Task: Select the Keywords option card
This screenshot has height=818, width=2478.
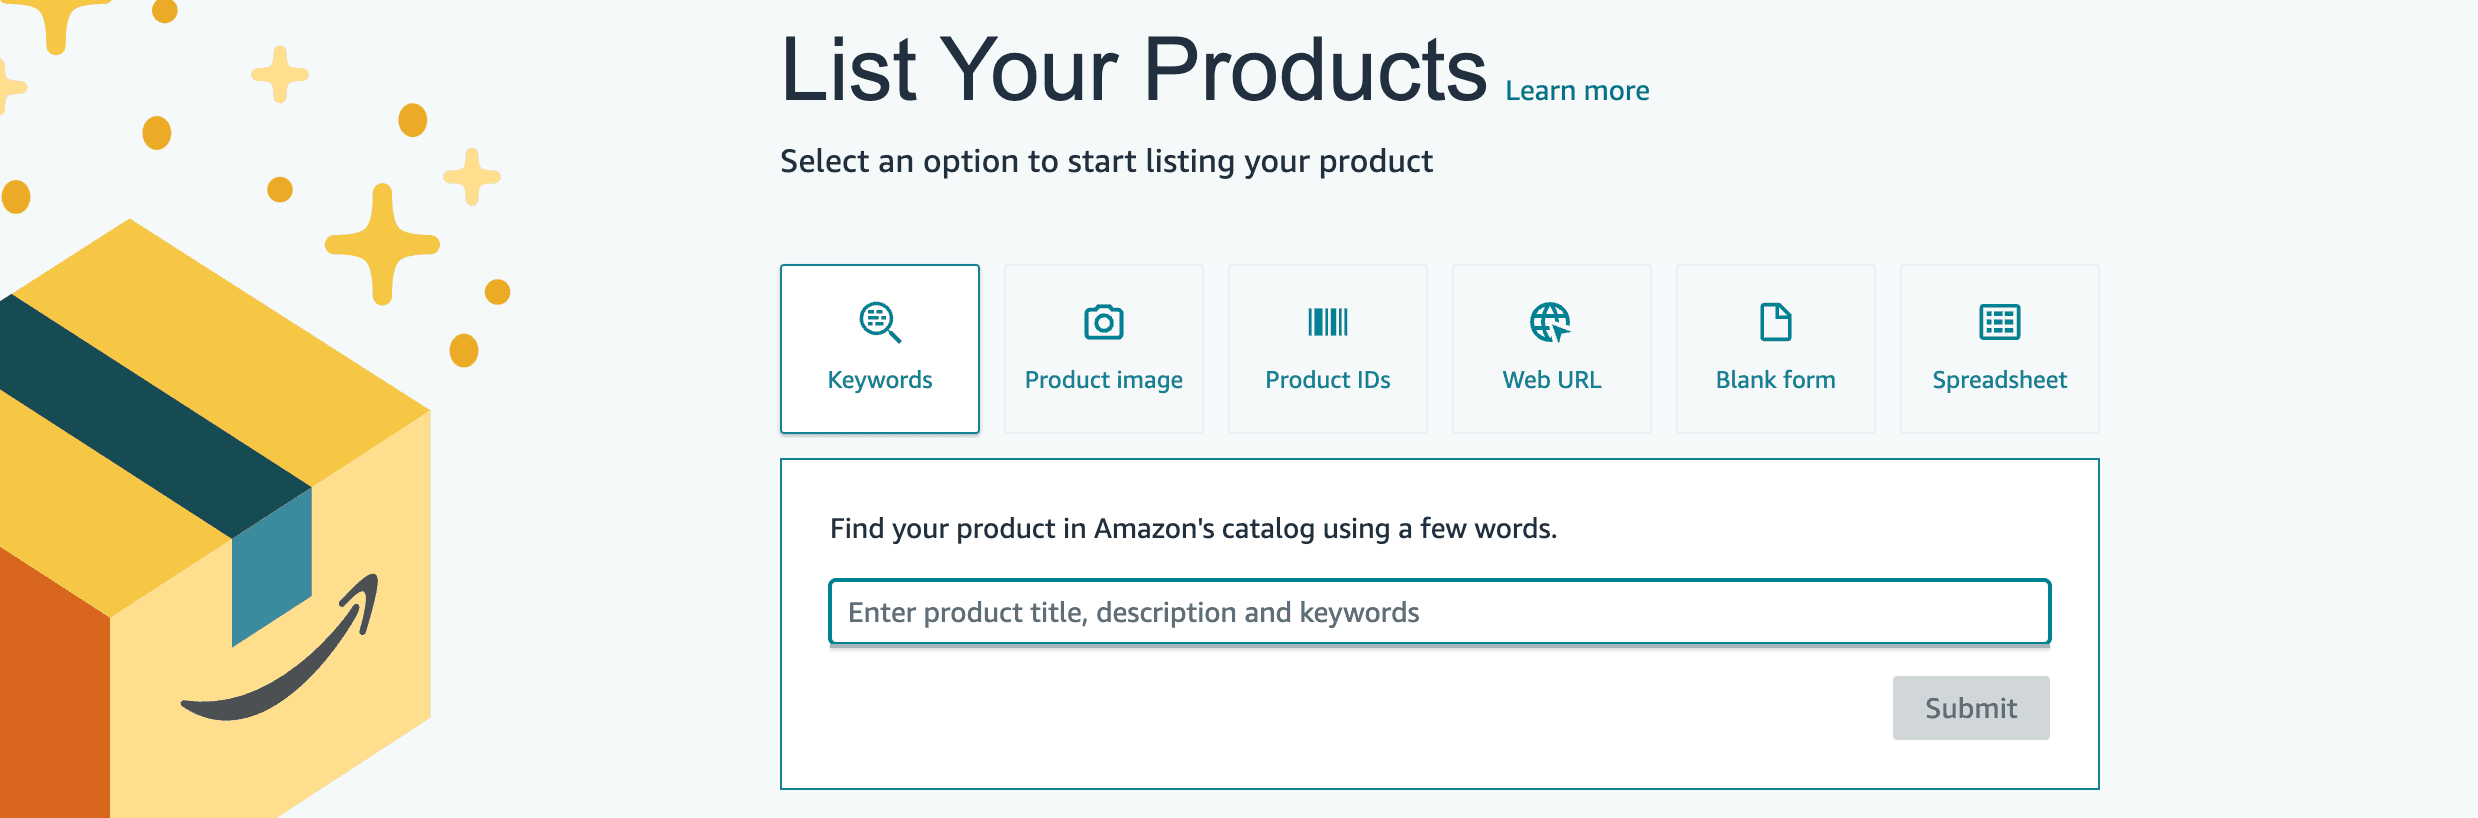Action: pos(879,348)
